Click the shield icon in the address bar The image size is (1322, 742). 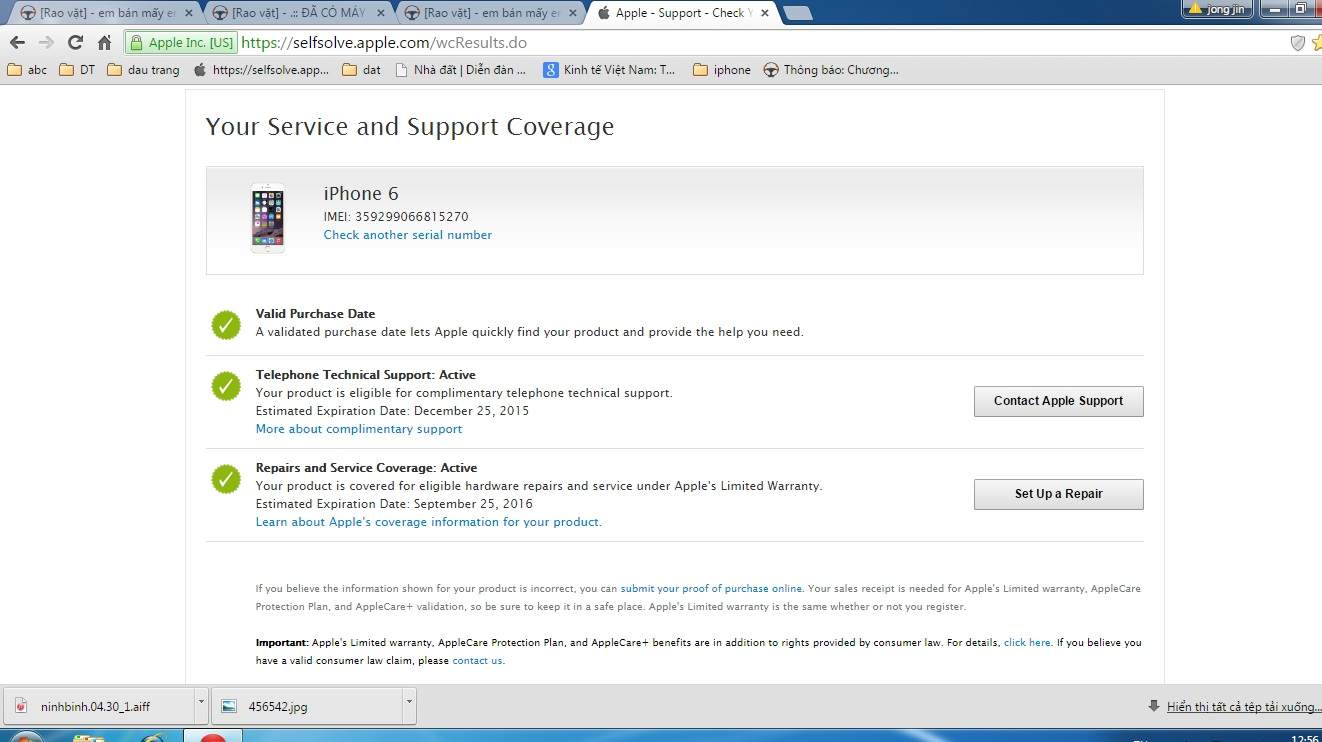(x=1298, y=42)
